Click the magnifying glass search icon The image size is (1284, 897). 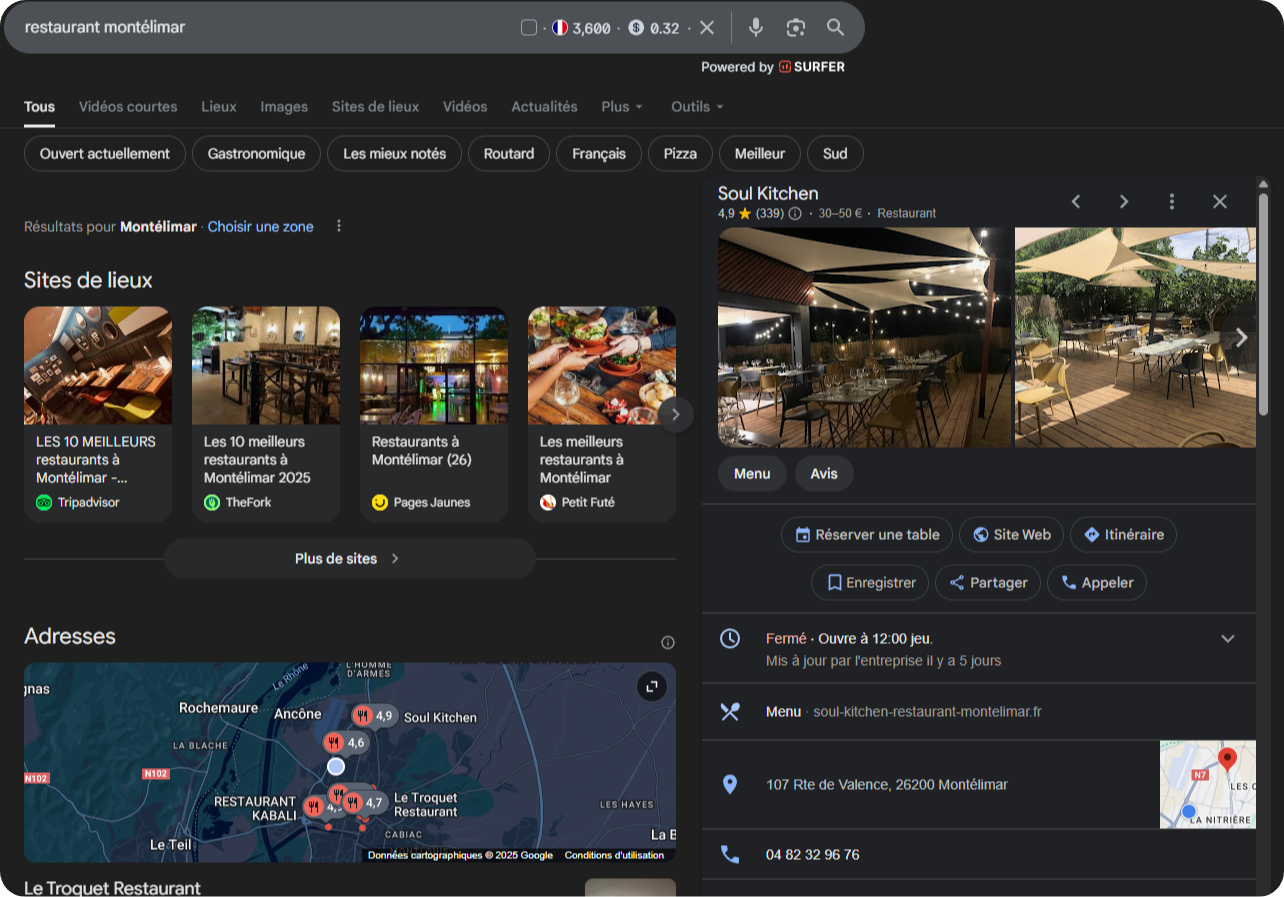click(x=835, y=28)
